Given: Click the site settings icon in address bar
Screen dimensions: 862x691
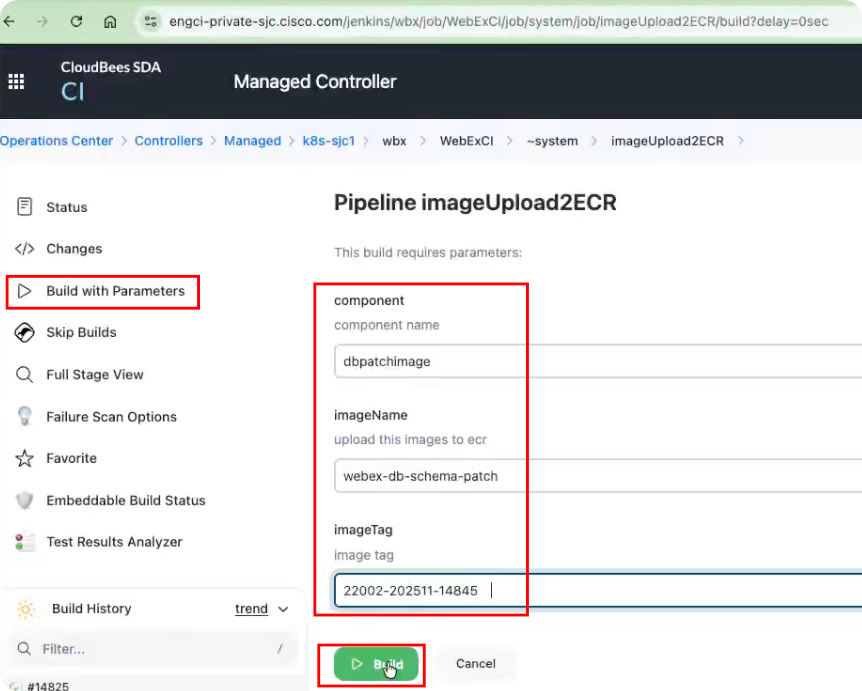Looking at the screenshot, I should point(151,21).
